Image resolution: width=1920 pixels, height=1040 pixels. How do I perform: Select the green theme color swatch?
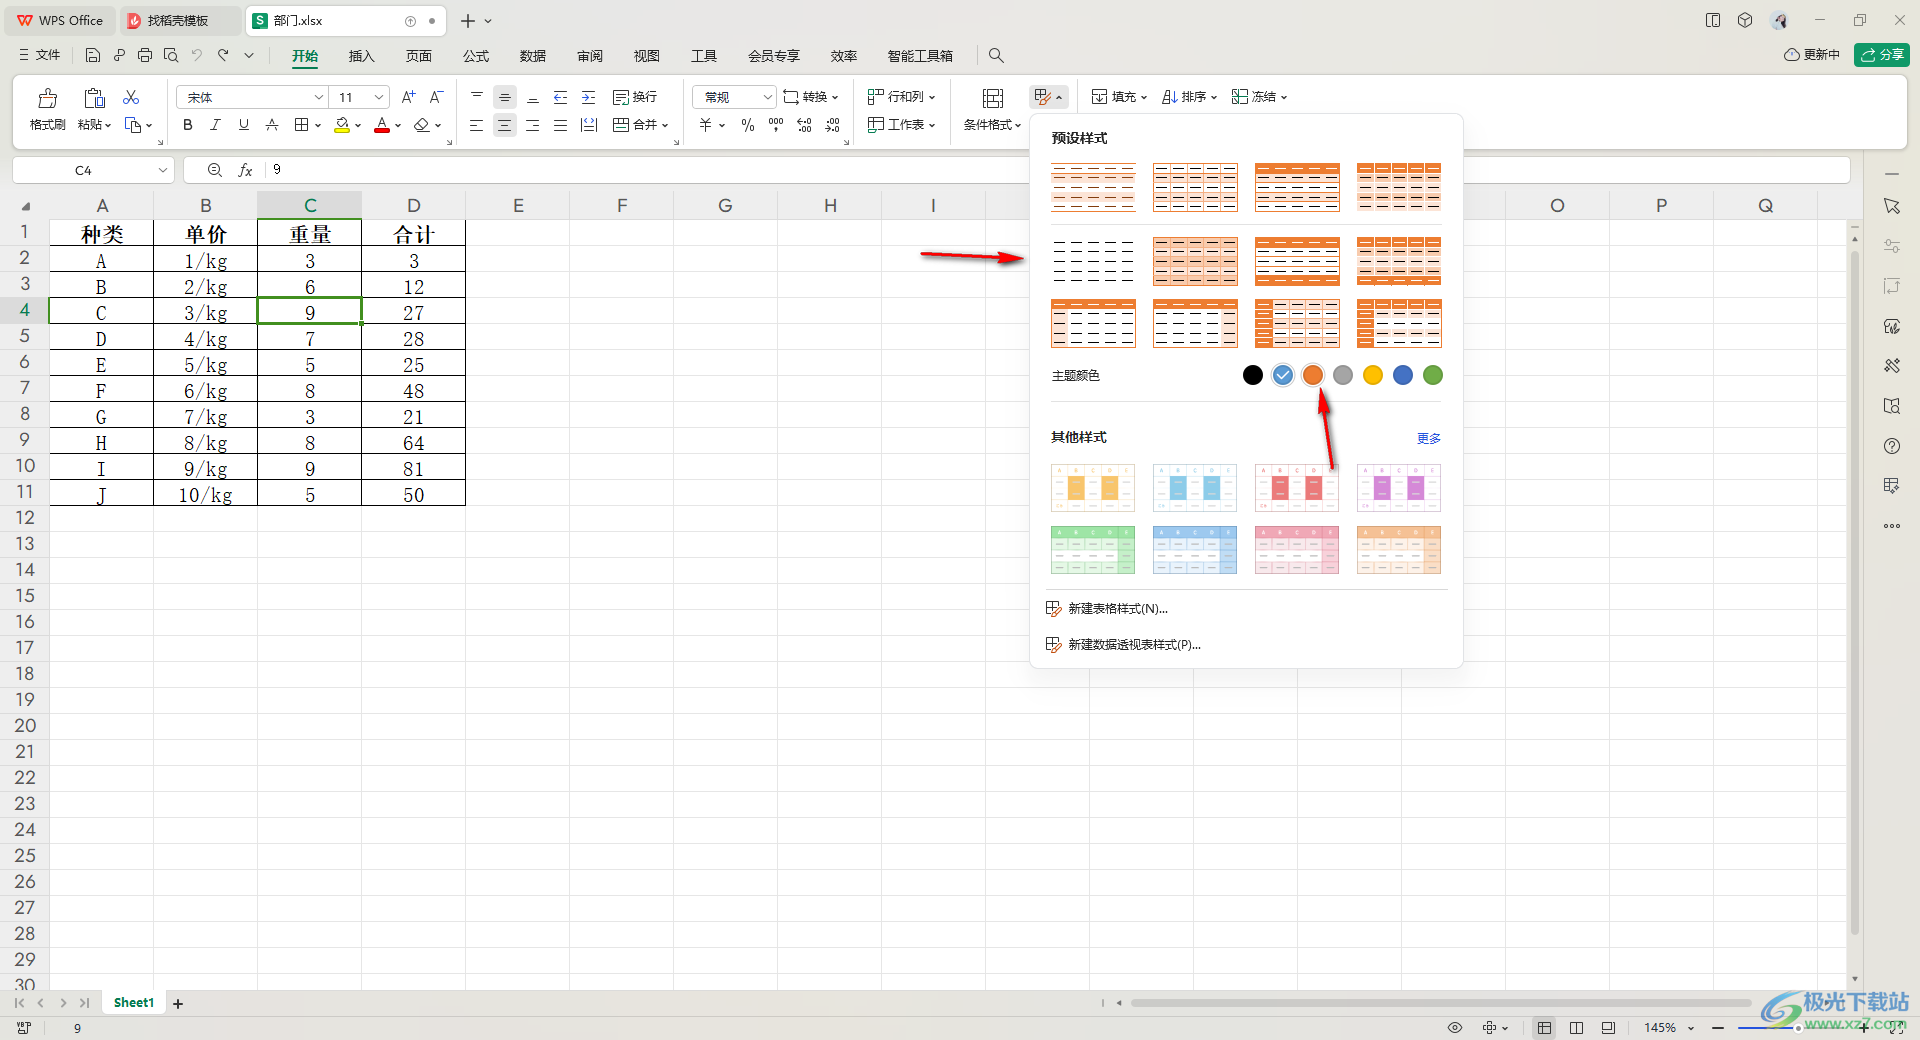(x=1433, y=375)
